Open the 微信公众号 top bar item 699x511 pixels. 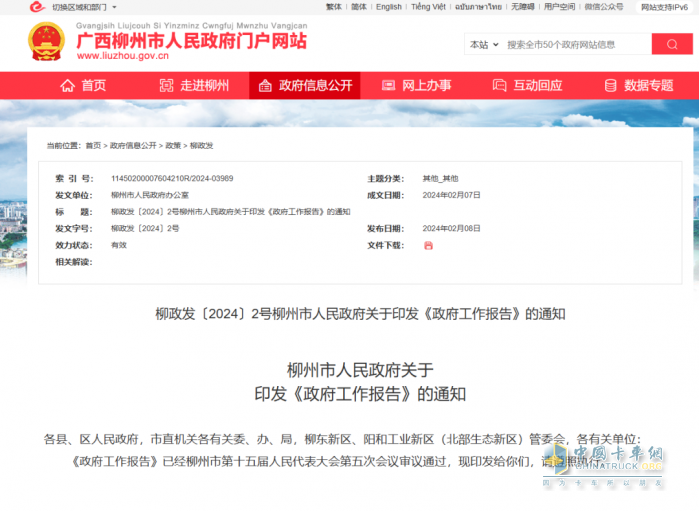point(603,7)
